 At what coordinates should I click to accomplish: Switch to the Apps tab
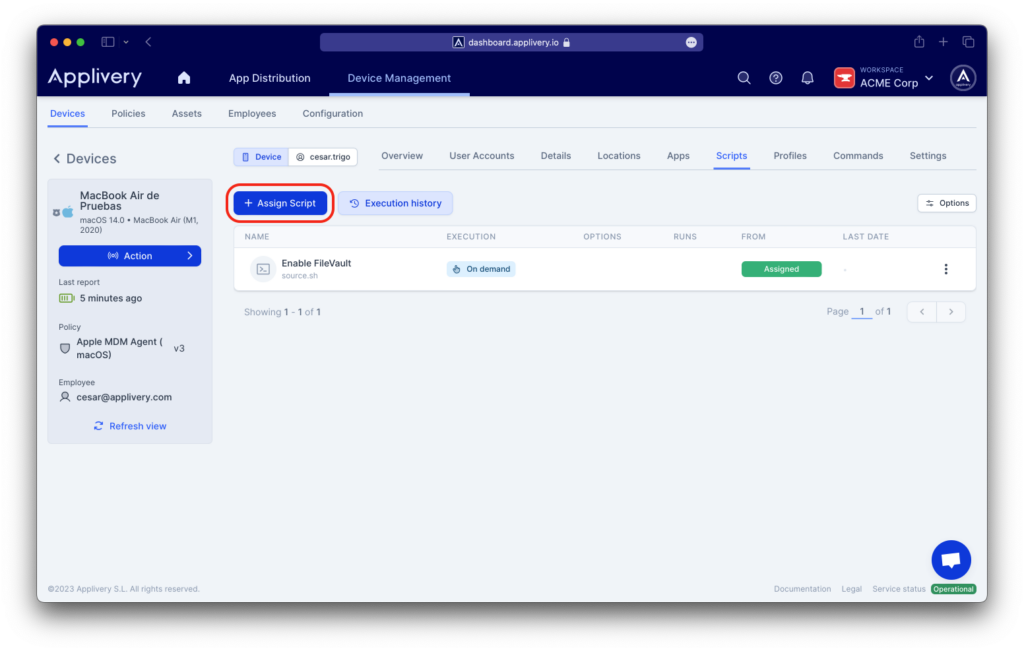point(678,156)
